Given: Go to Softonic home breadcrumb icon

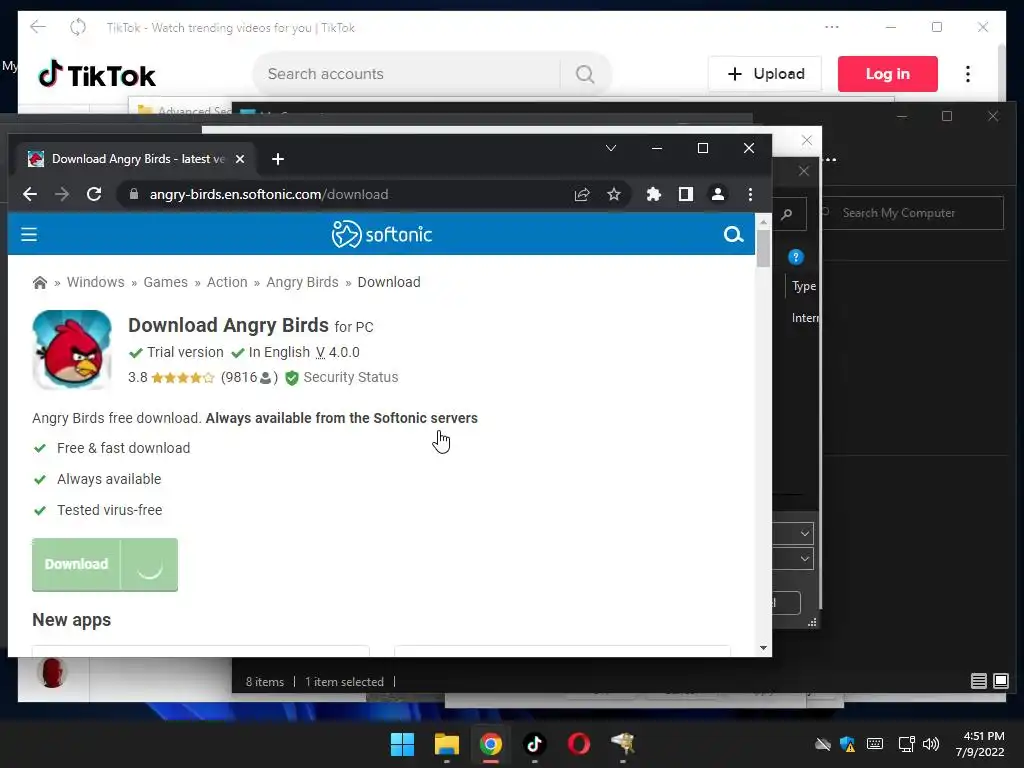Looking at the screenshot, I should point(40,282).
